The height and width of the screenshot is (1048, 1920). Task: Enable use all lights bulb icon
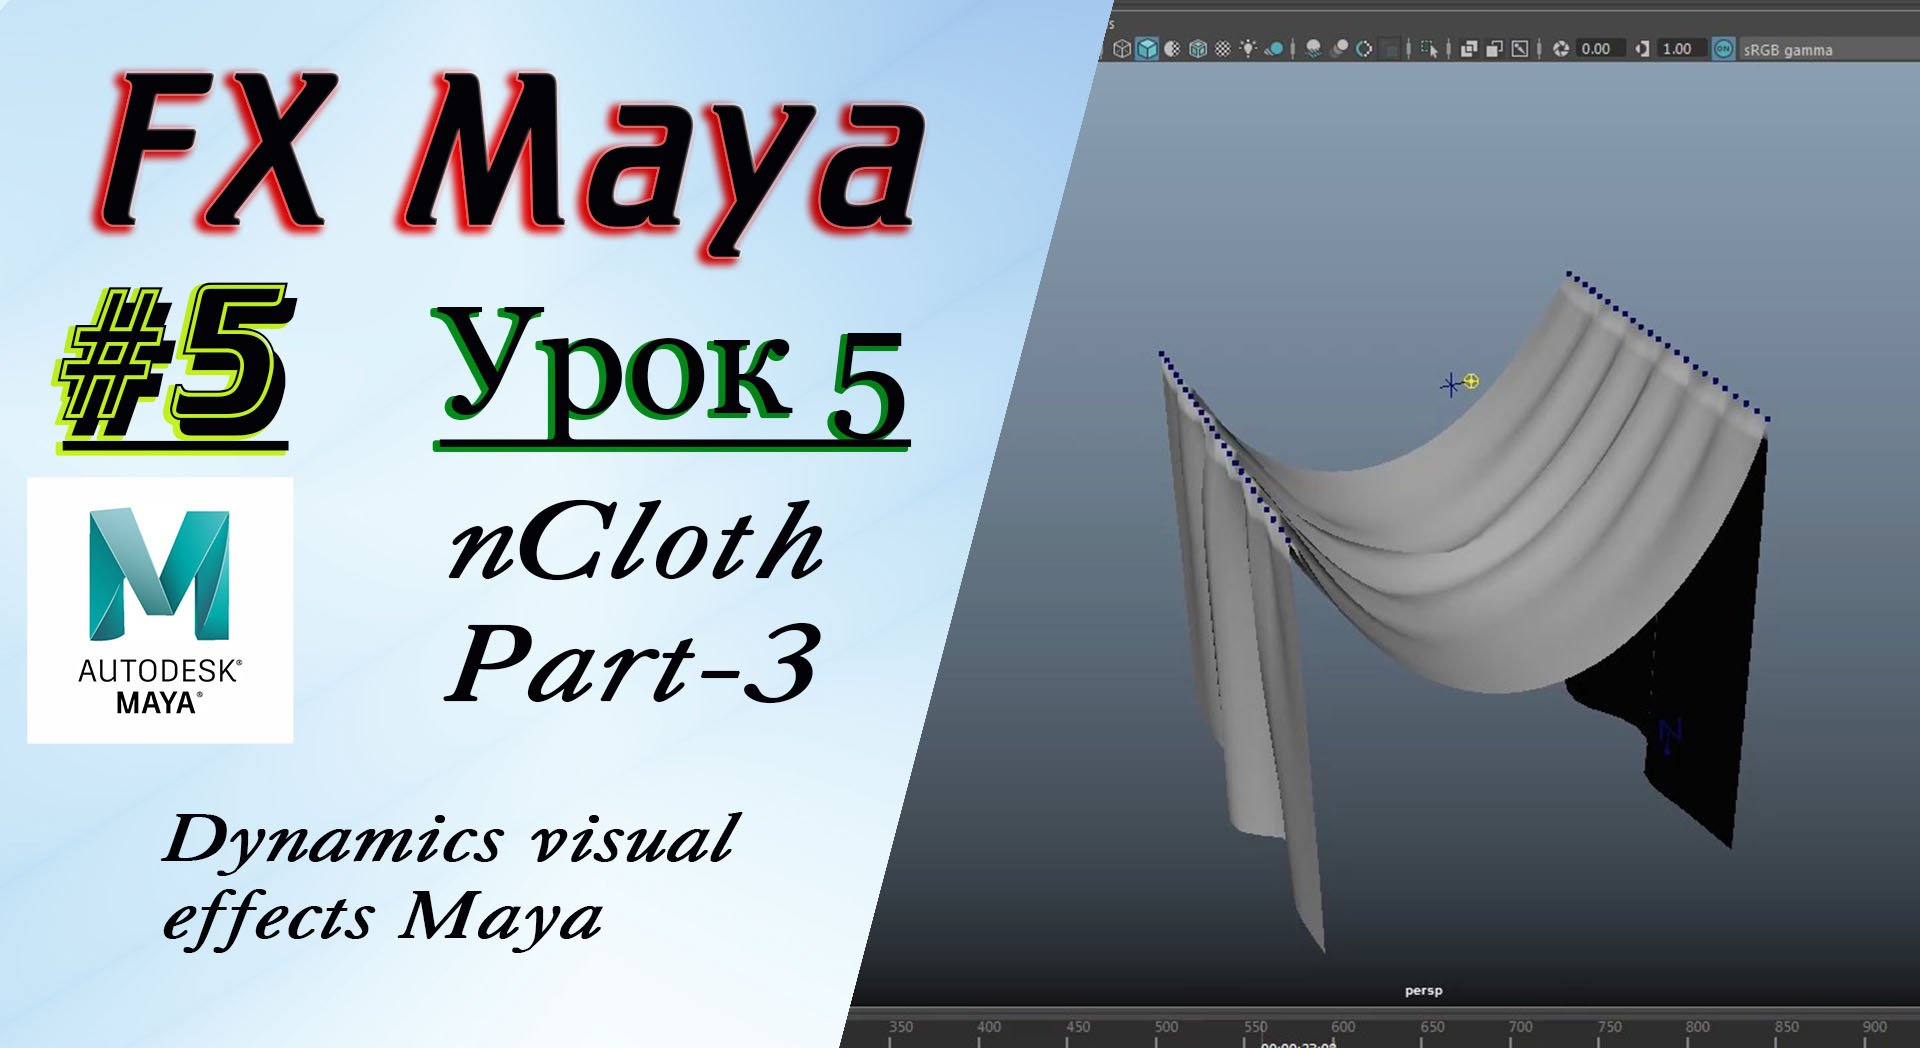pyautogui.click(x=1248, y=48)
